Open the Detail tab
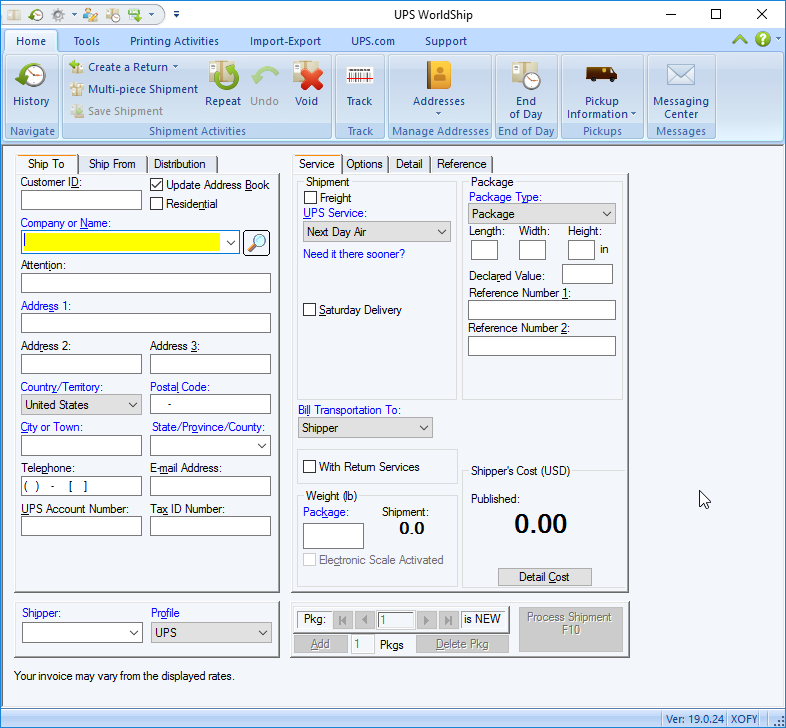 point(409,164)
